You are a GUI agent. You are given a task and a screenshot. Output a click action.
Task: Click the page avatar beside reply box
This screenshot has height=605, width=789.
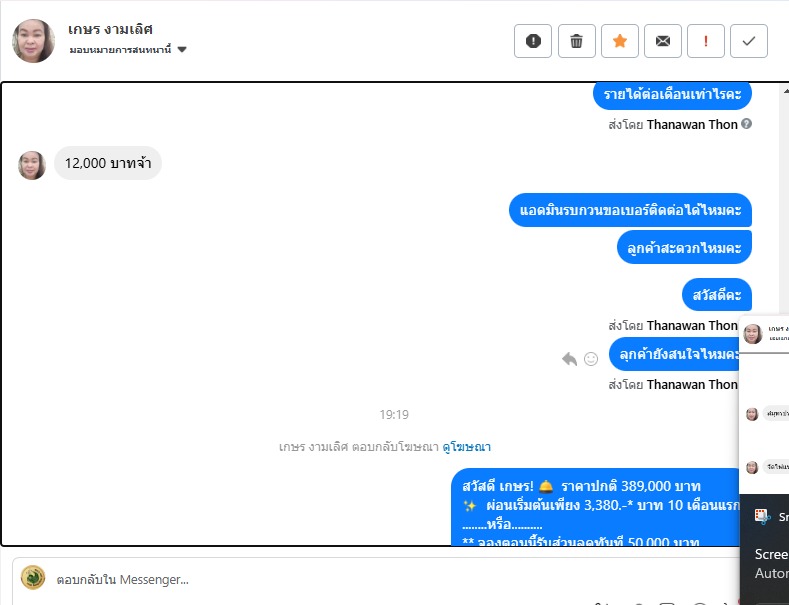[33, 577]
